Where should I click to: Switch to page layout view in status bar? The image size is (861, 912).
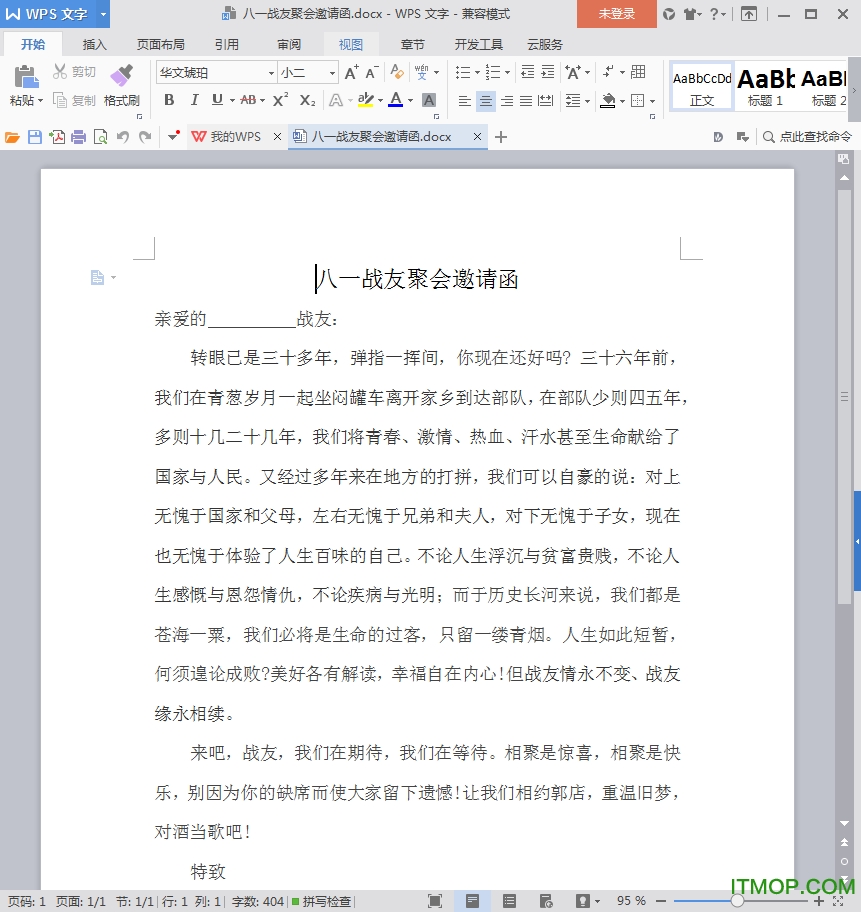coord(472,901)
